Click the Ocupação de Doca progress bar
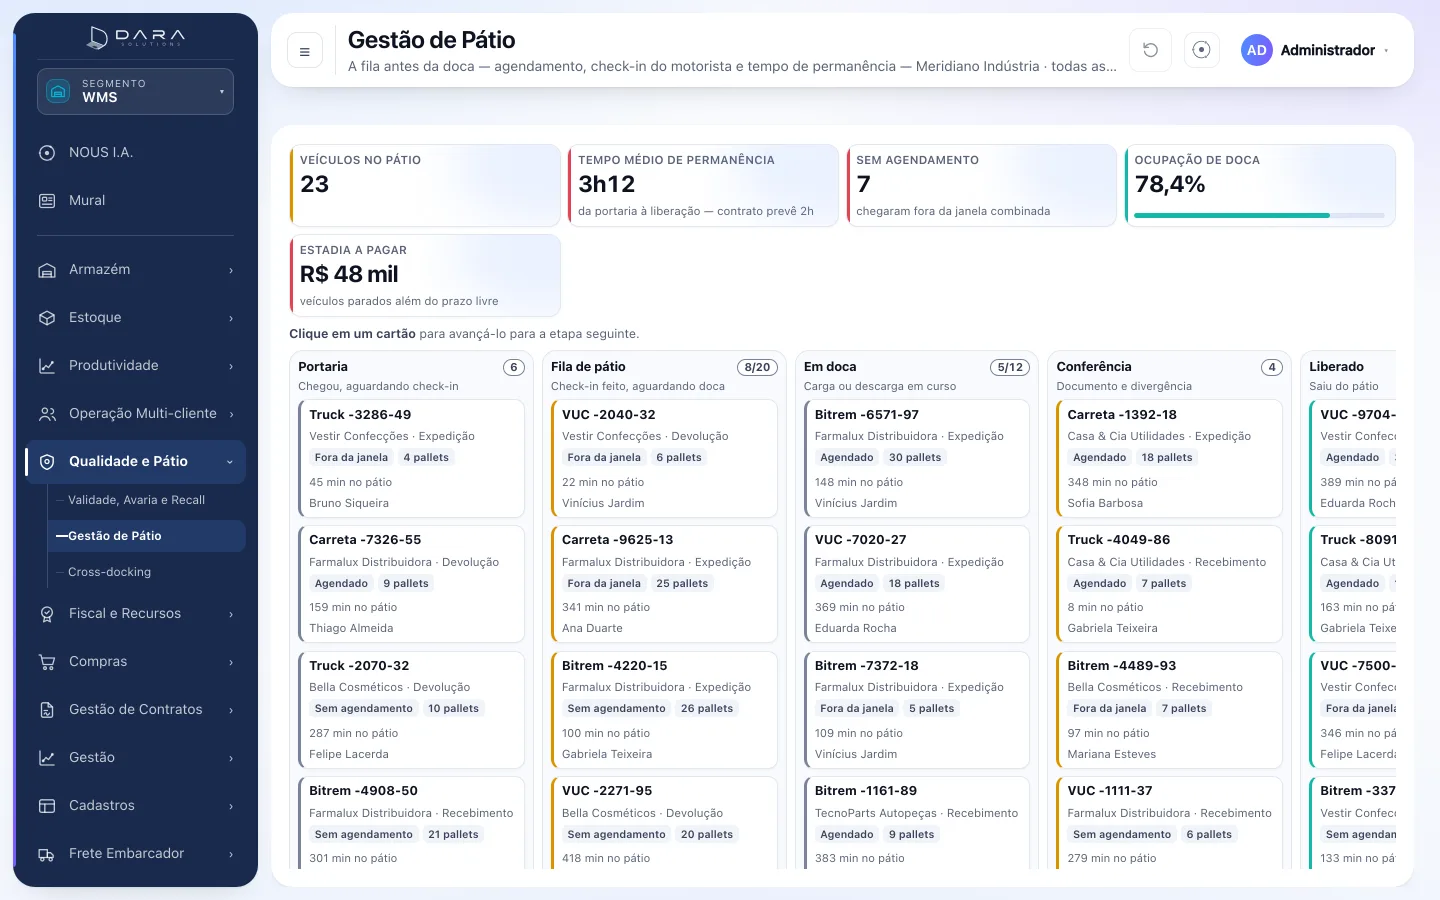Viewport: 1440px width, 900px height. [1260, 215]
